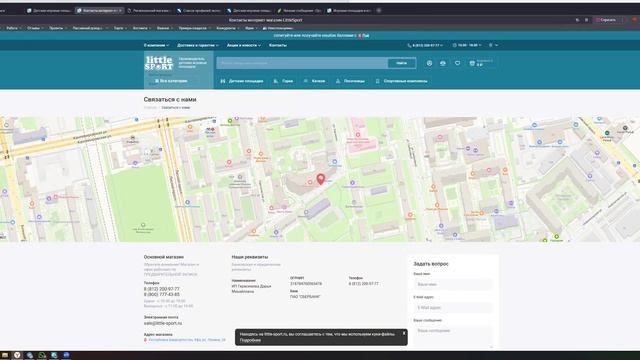The height and width of the screenshot is (360, 640).
Task: Click the Связаться с нами page heading
Action: 170,99
